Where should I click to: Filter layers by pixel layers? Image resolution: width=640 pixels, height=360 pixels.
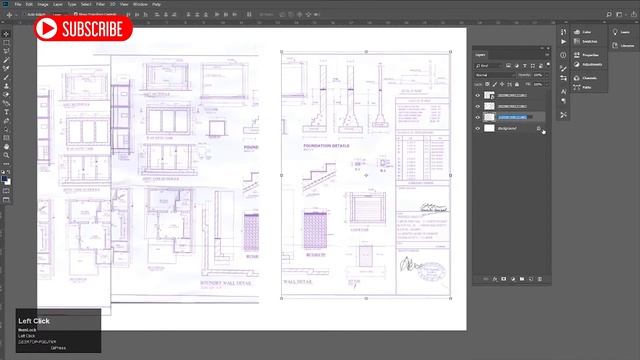[508, 66]
